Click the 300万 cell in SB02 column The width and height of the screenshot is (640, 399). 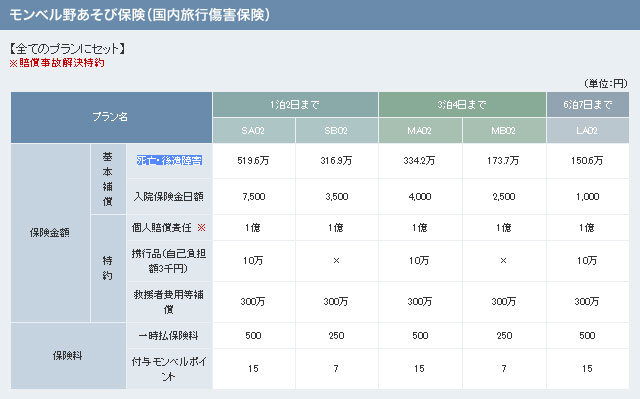336,302
